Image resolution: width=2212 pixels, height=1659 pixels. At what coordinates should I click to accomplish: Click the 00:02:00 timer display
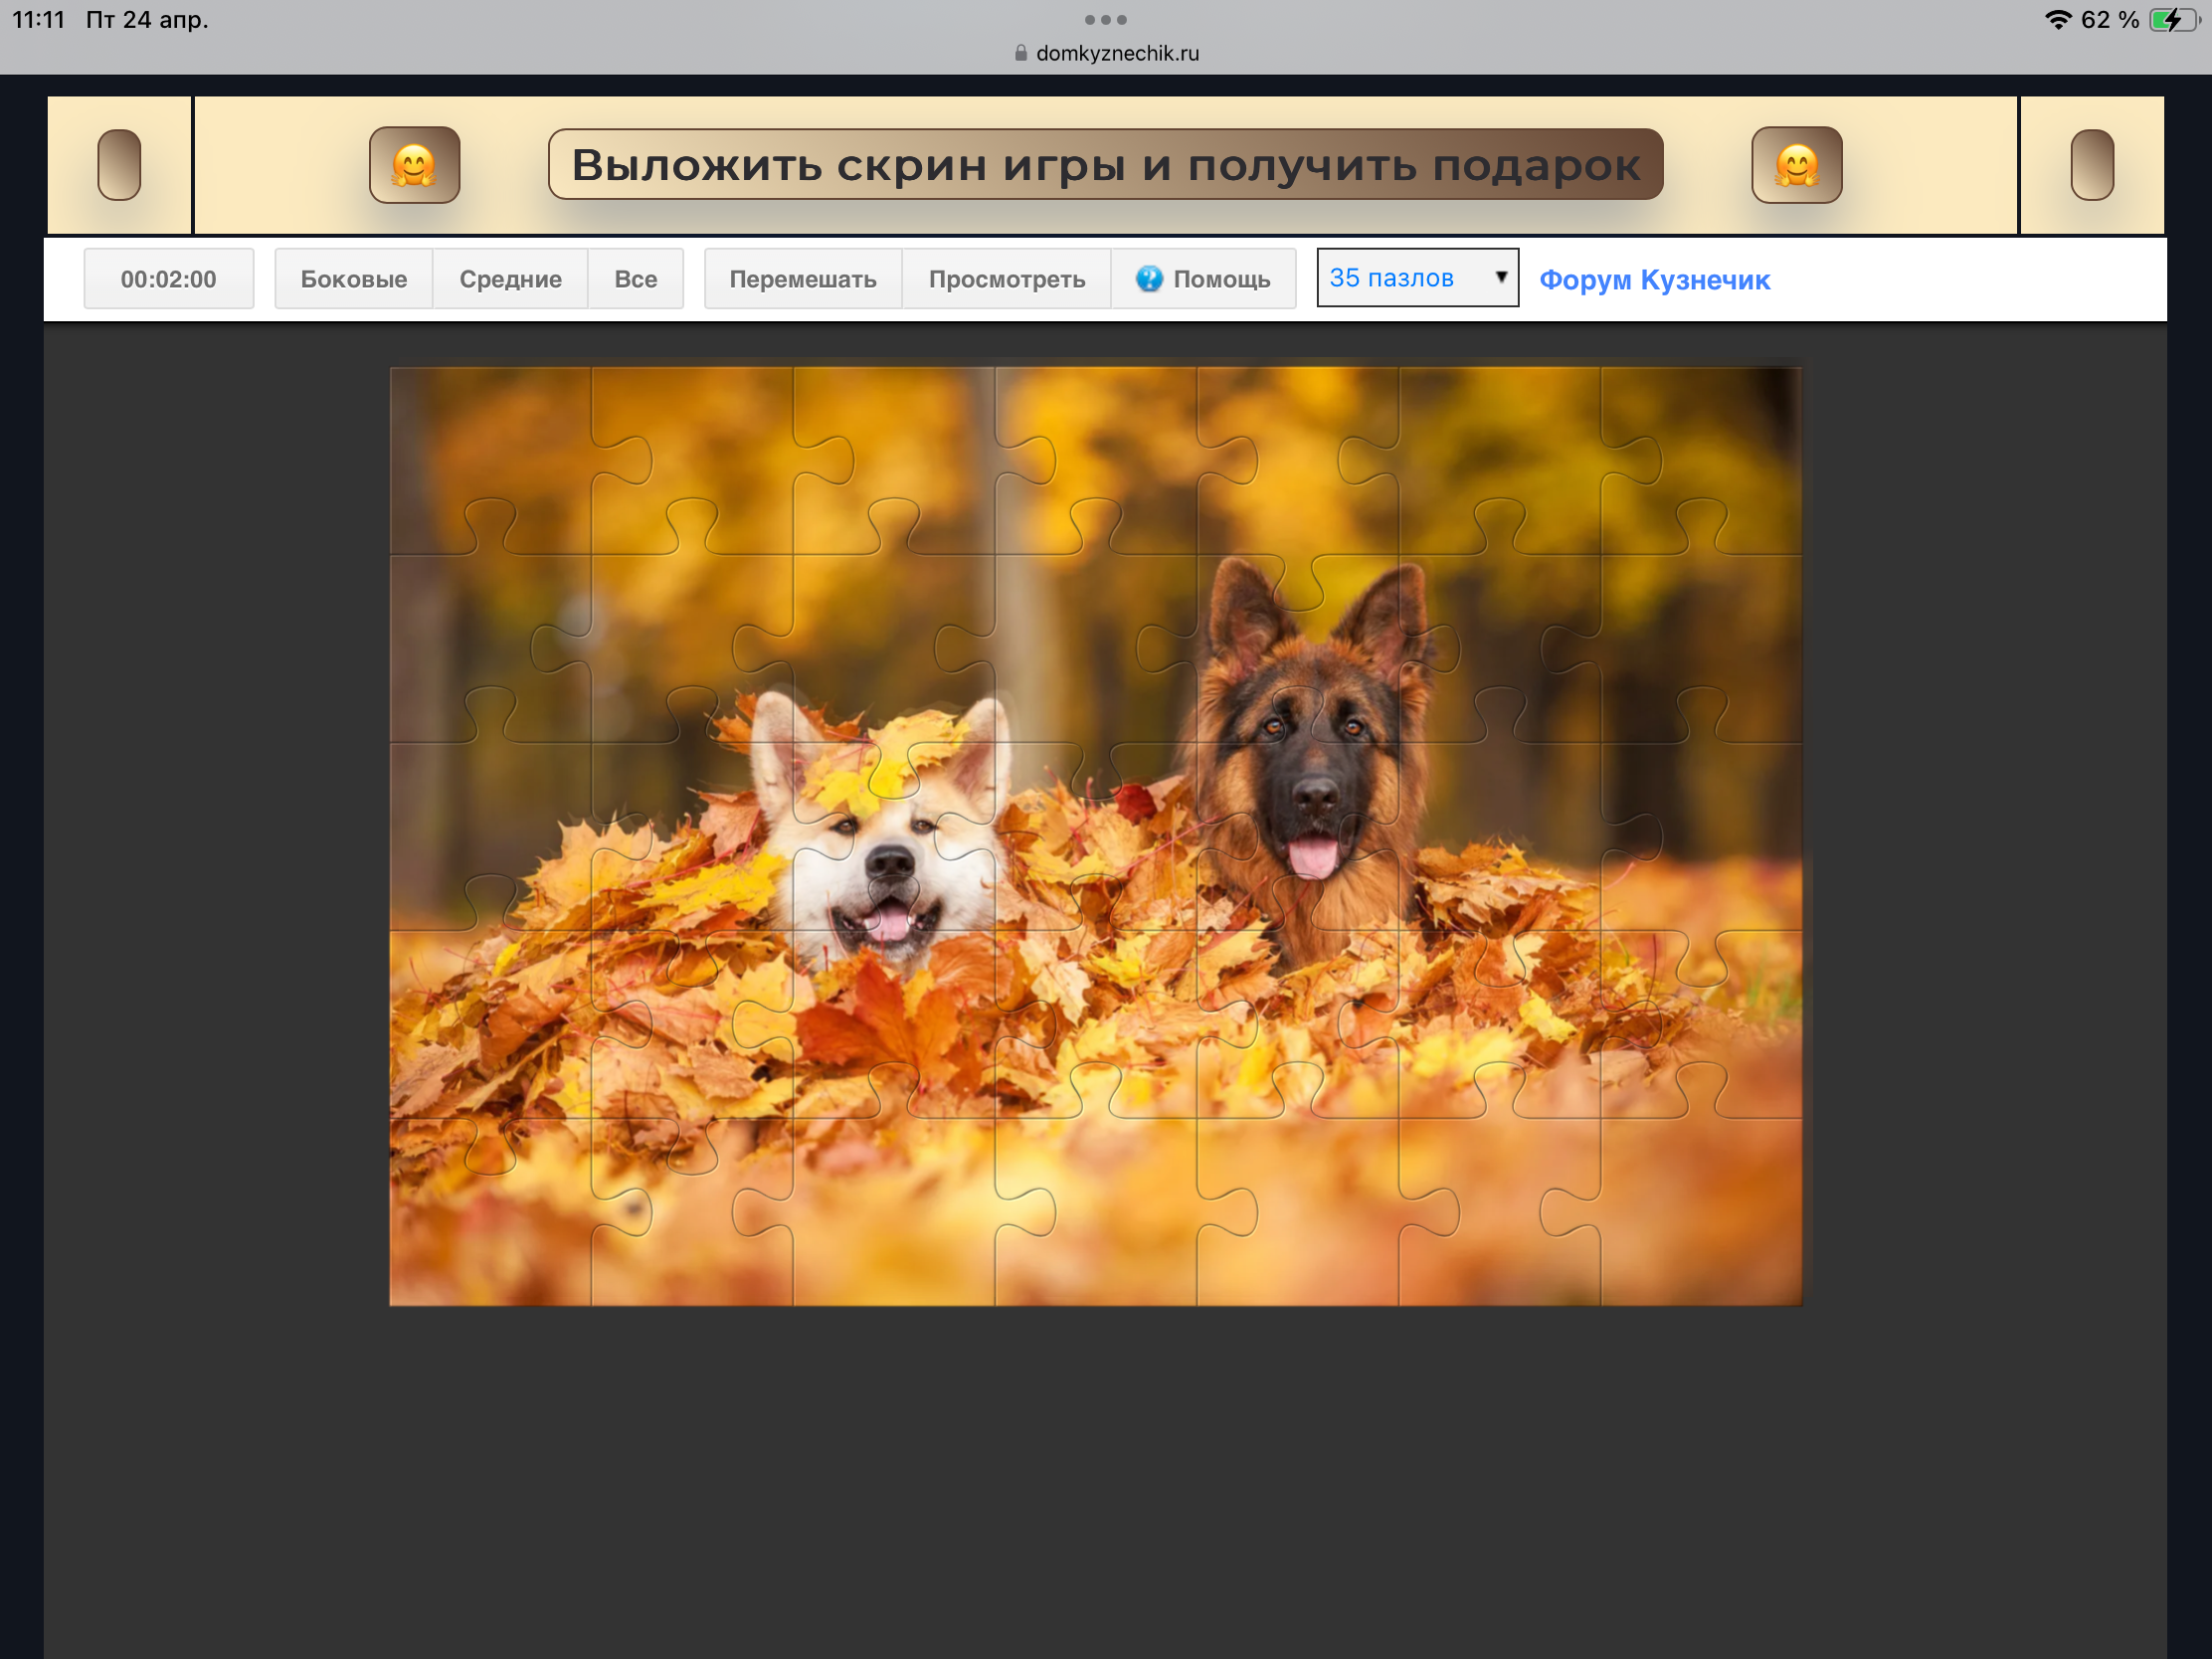(168, 279)
